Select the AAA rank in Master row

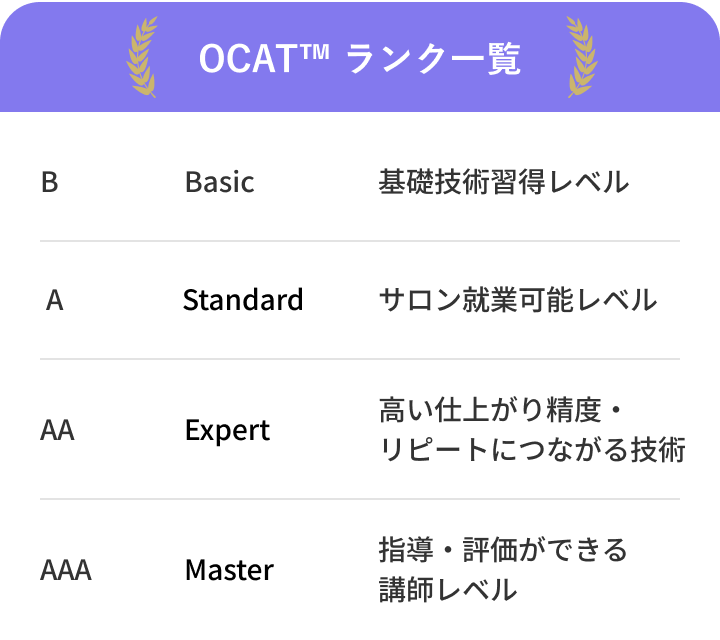(65, 570)
